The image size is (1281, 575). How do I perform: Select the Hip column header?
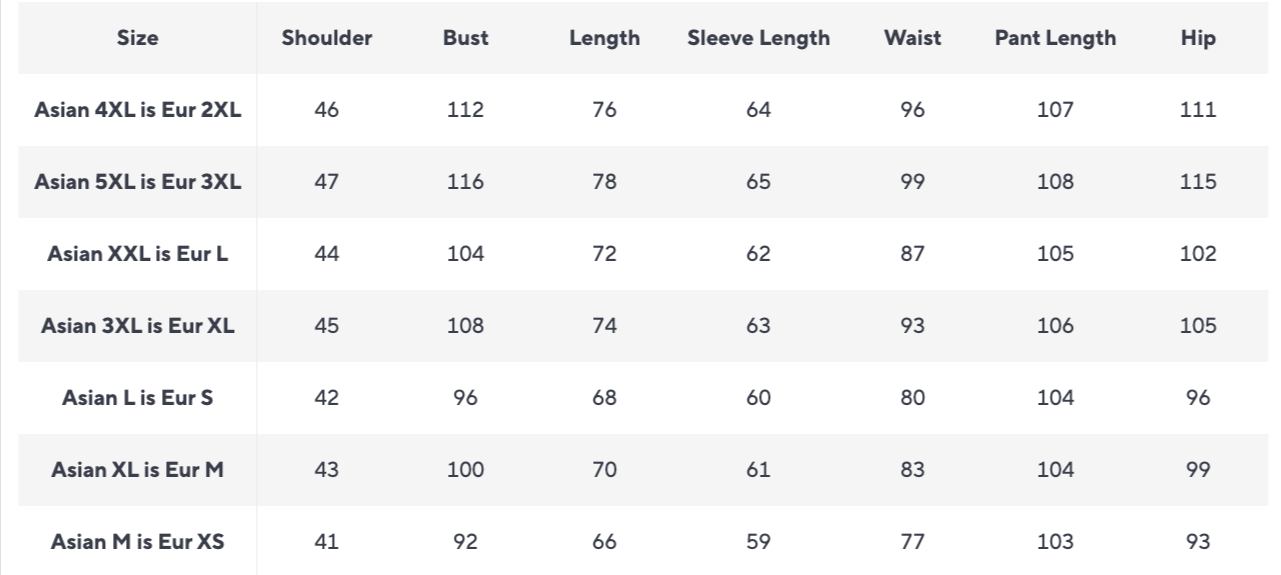pyautogui.click(x=1198, y=38)
